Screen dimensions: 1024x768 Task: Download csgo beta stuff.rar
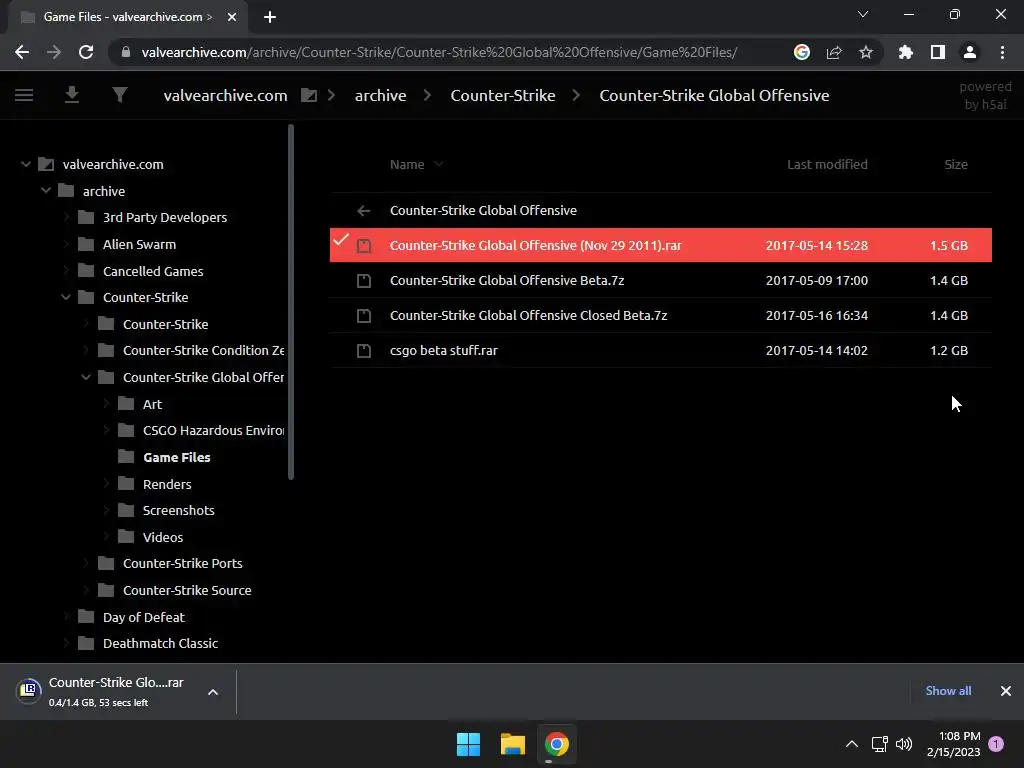point(443,351)
